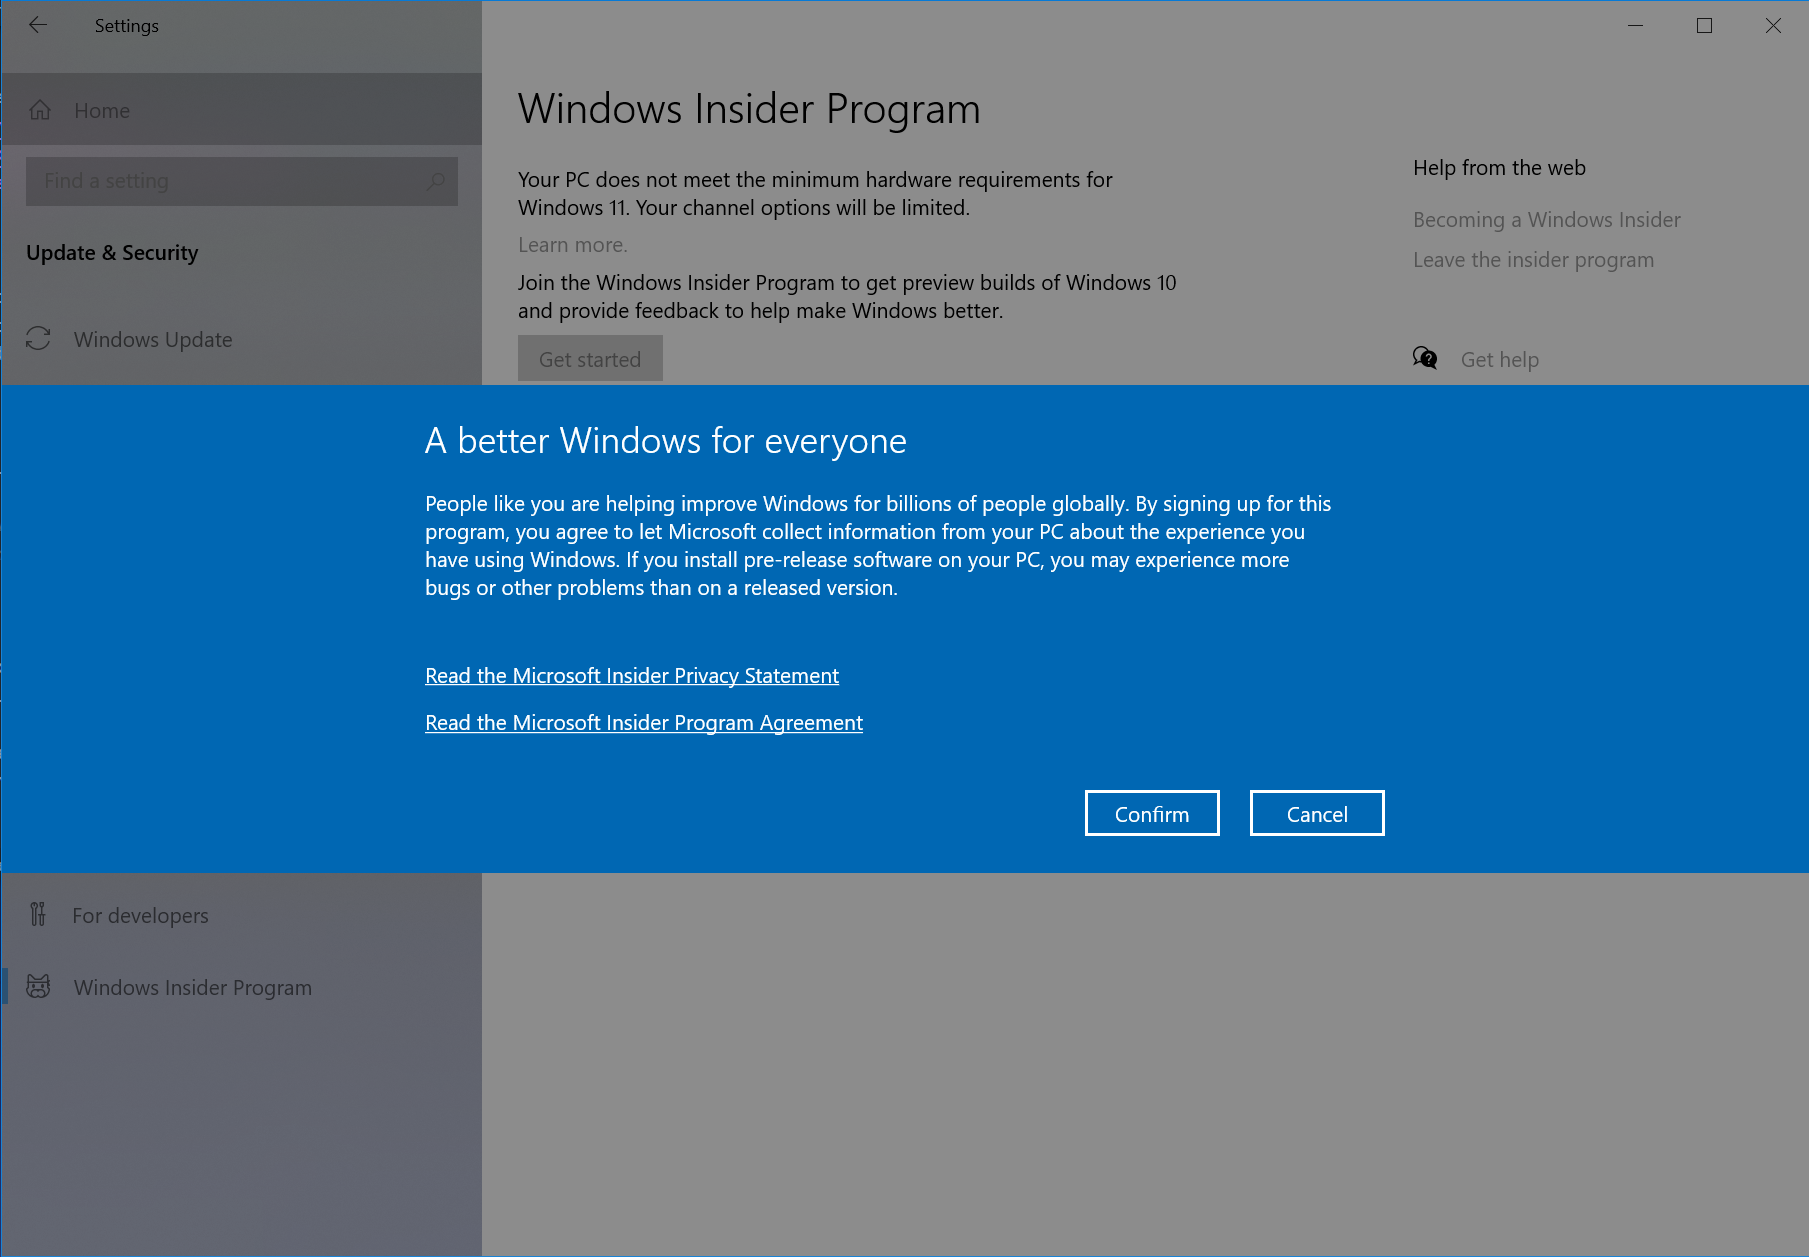
Task: Open the Microsoft Insider Privacy Statement
Action: (x=631, y=676)
